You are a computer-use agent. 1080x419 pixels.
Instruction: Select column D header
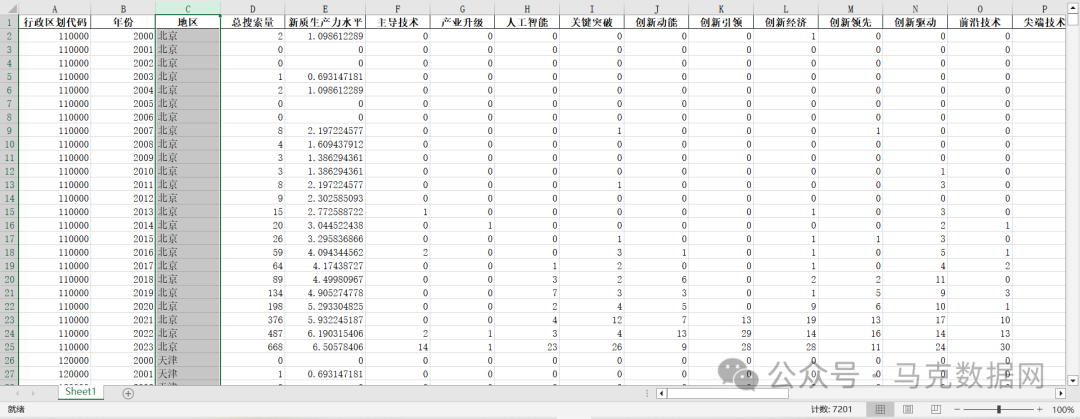[x=253, y=8]
